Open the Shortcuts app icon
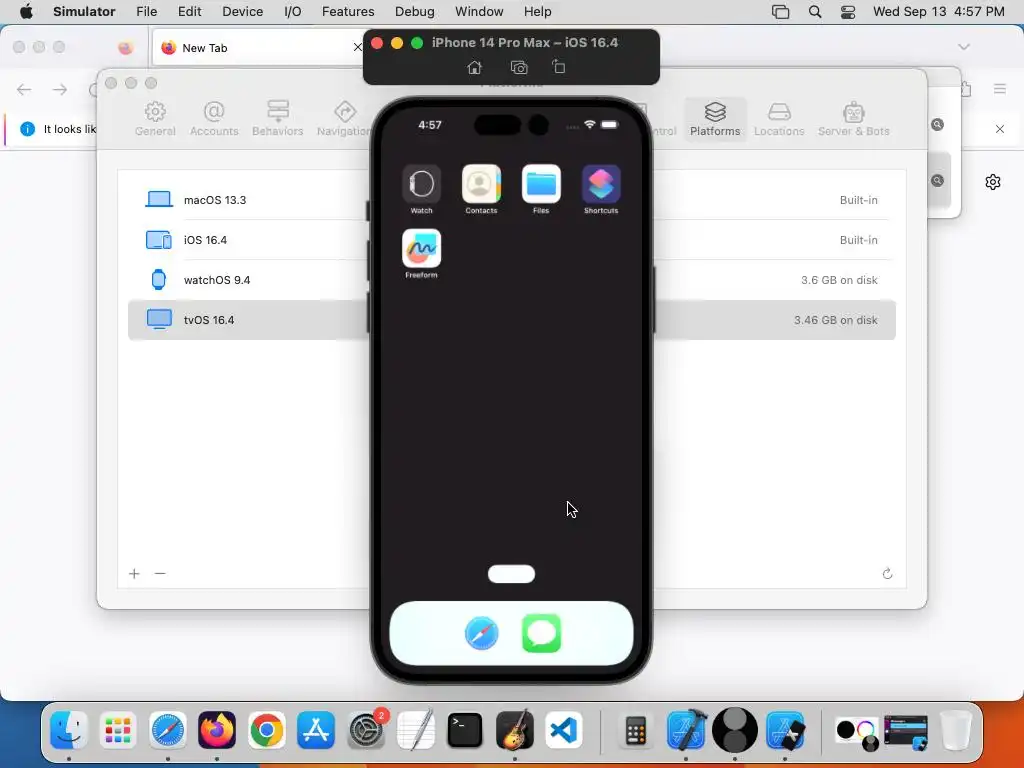Image resolution: width=1024 pixels, height=768 pixels. click(601, 184)
